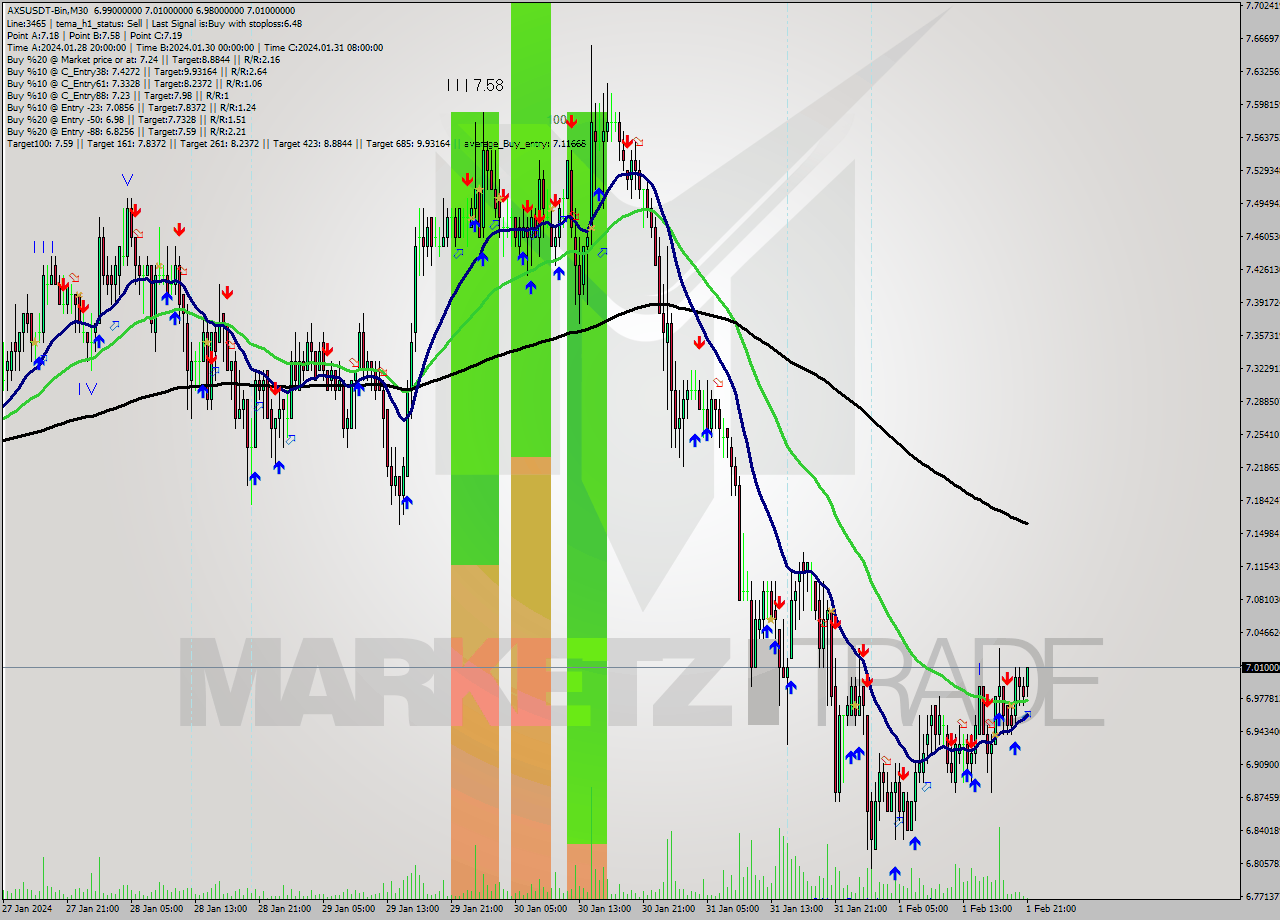Viewport: 1280px width, 920px height.
Task: Click the 6.84019 price axis label
Action: pyautogui.click(x=1260, y=830)
